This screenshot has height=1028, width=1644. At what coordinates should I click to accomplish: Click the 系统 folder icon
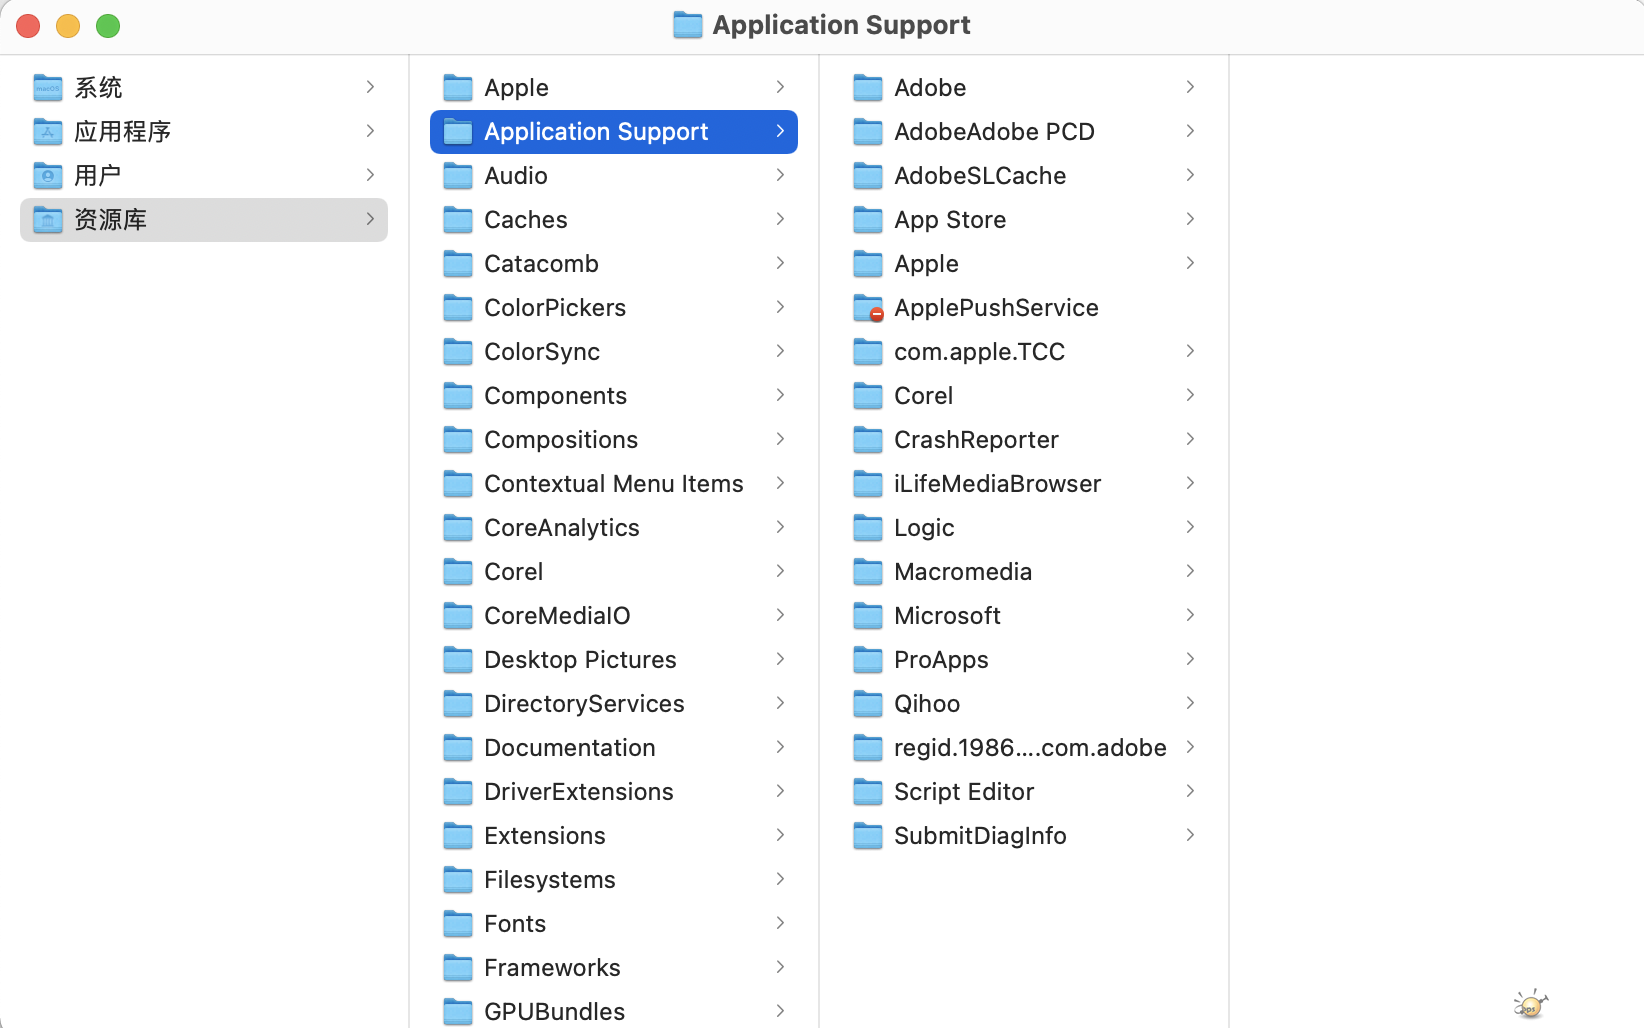click(48, 88)
